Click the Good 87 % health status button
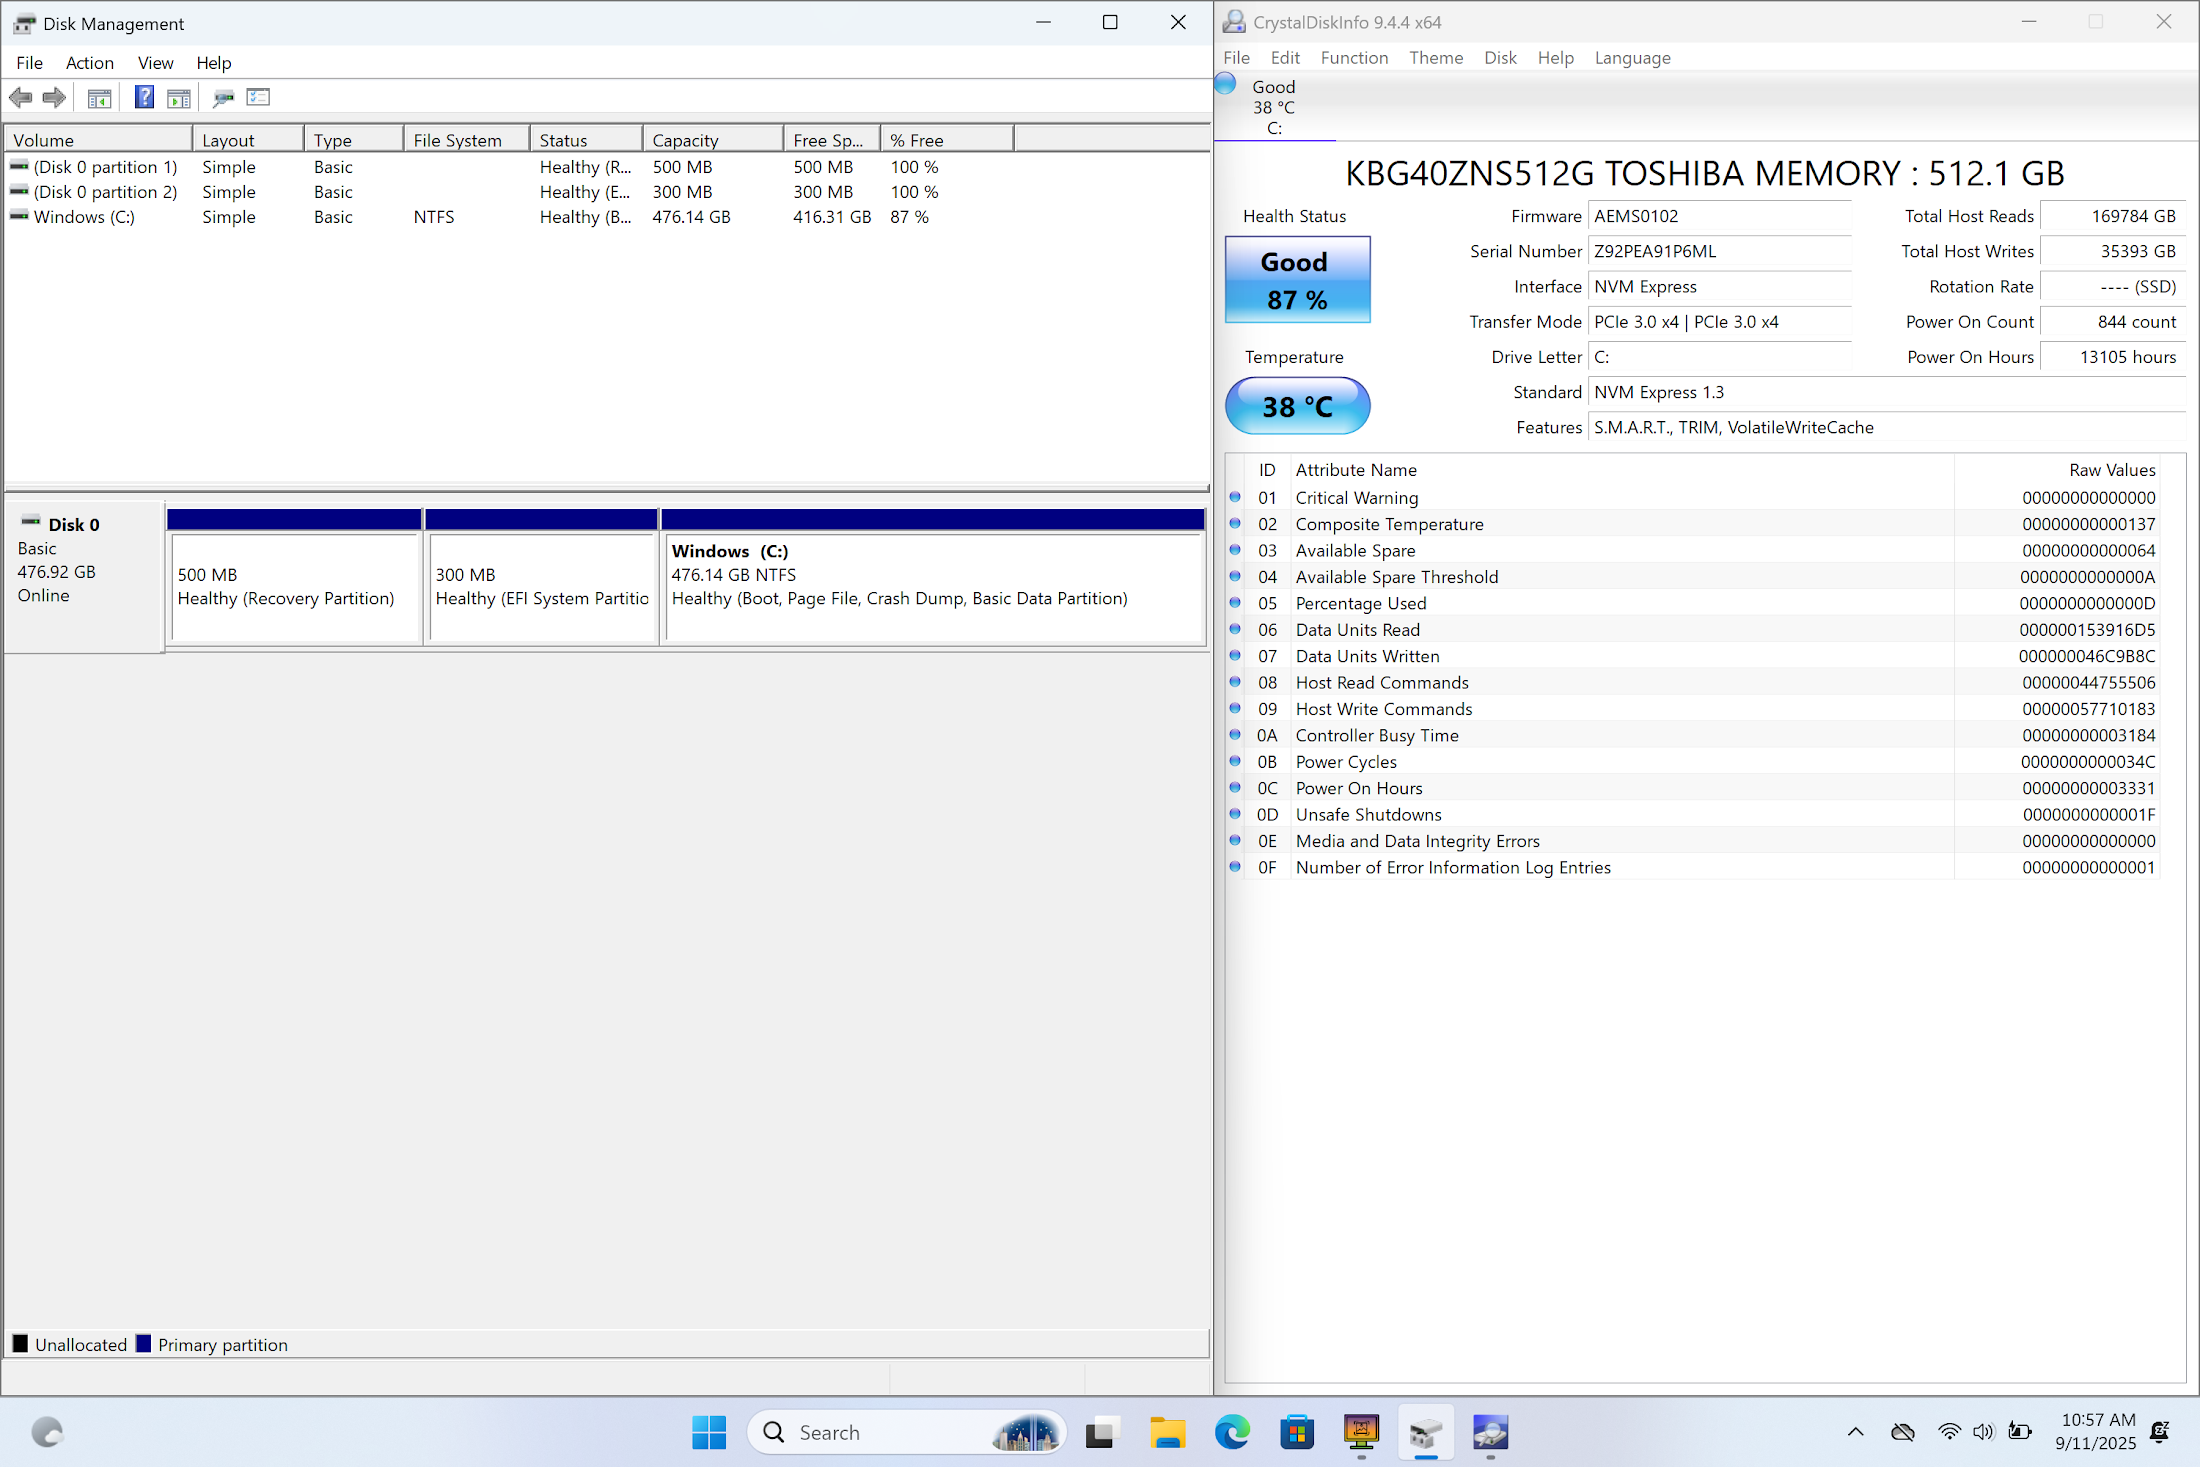The width and height of the screenshot is (2200, 1467). pos(1297,279)
